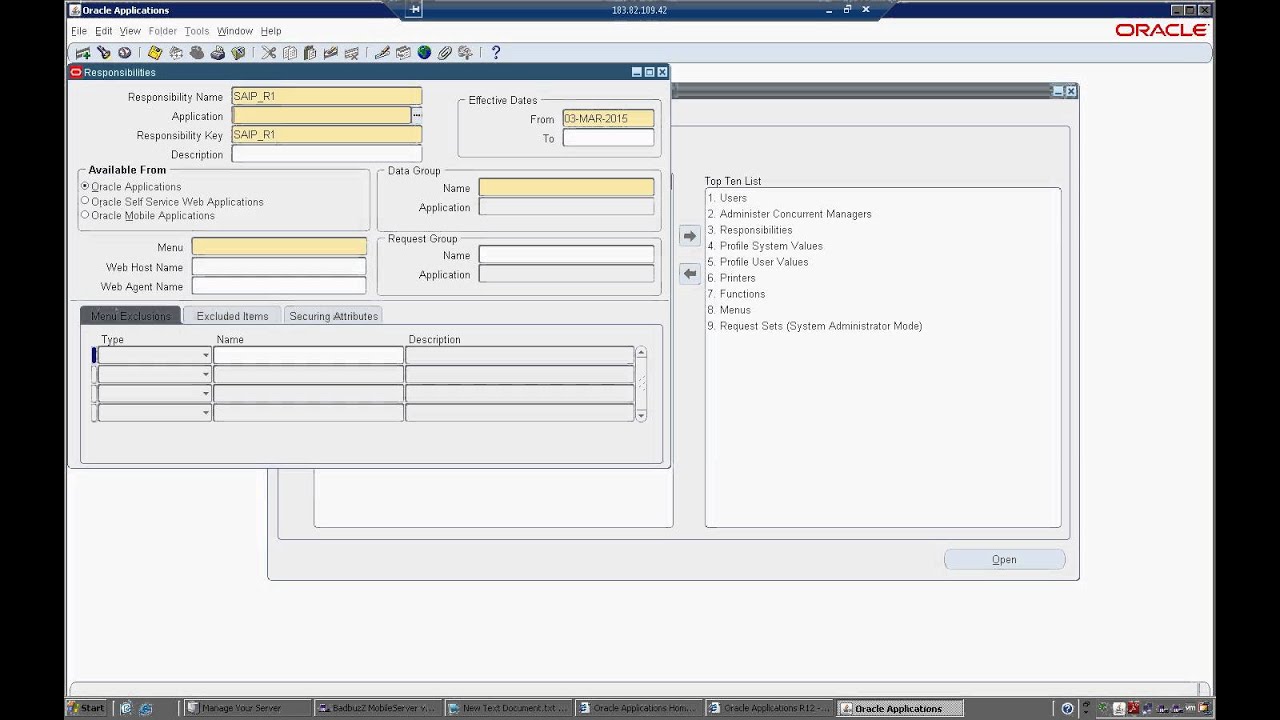Viewport: 1280px width, 720px height.
Task: Switch to Badbuzz MobileServer taskbar item
Action: [x=376, y=708]
